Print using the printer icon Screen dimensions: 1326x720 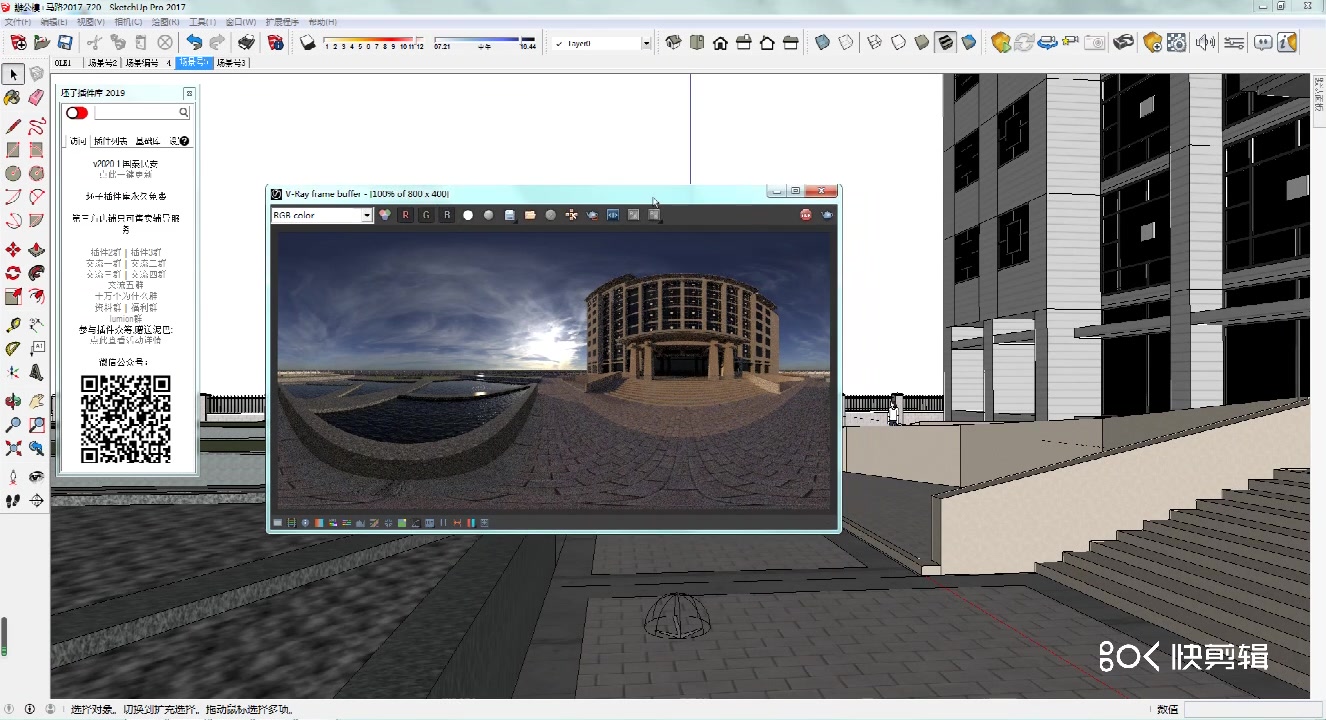point(246,43)
